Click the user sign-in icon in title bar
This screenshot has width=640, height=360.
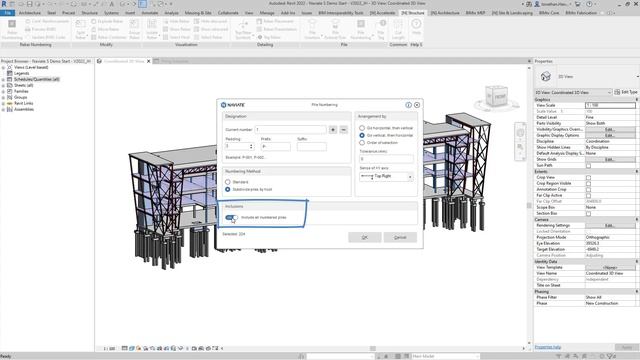[x=538, y=4]
